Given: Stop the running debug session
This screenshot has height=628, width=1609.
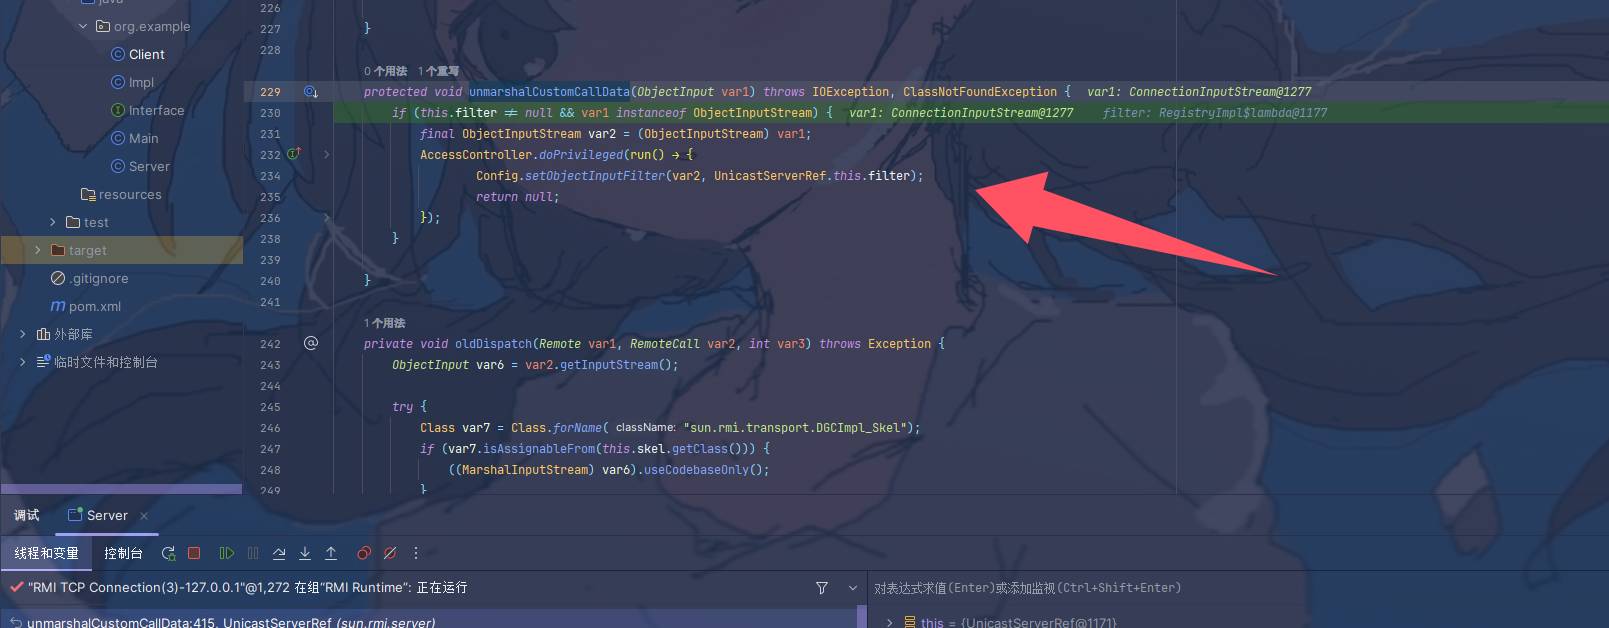Looking at the screenshot, I should 194,553.
